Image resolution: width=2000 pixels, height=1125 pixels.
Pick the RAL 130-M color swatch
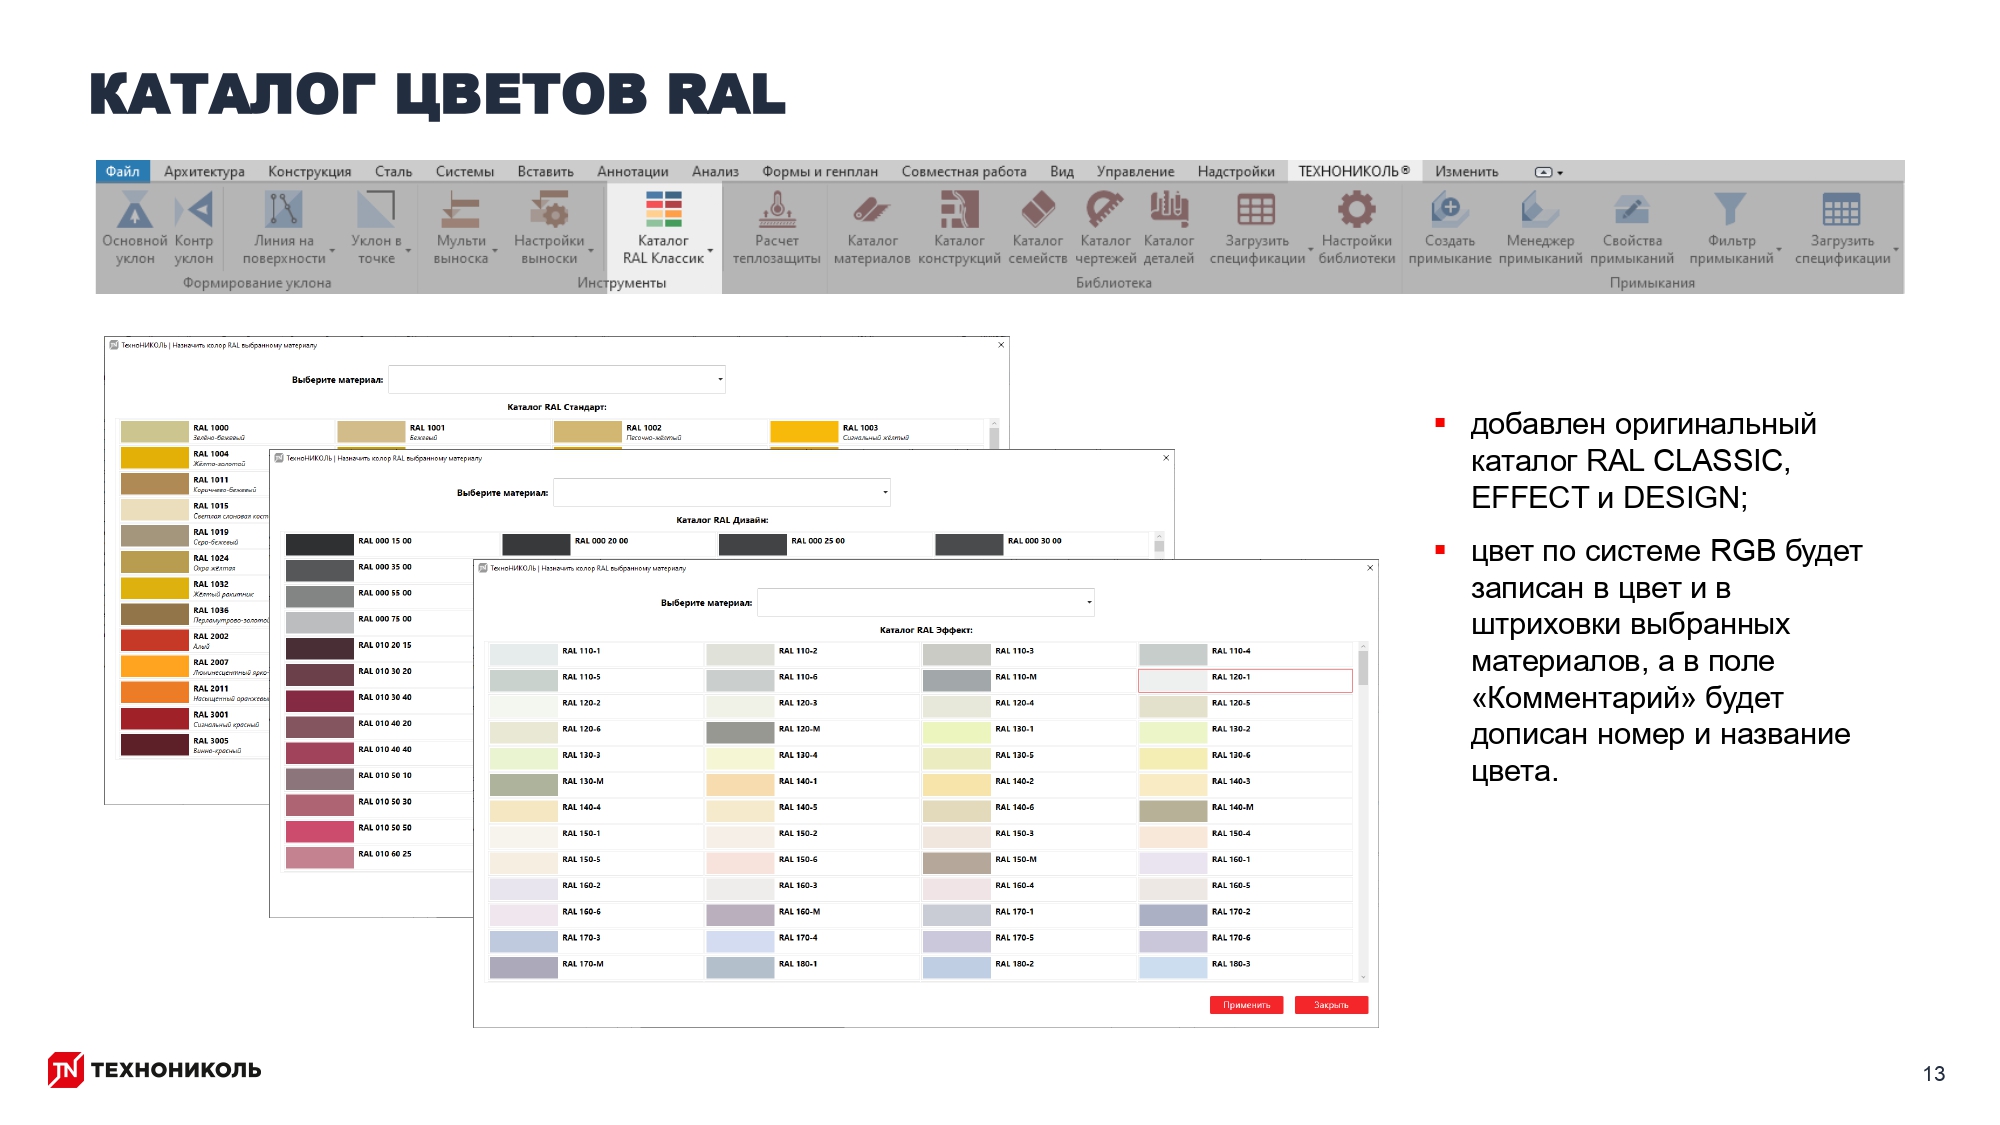[524, 785]
